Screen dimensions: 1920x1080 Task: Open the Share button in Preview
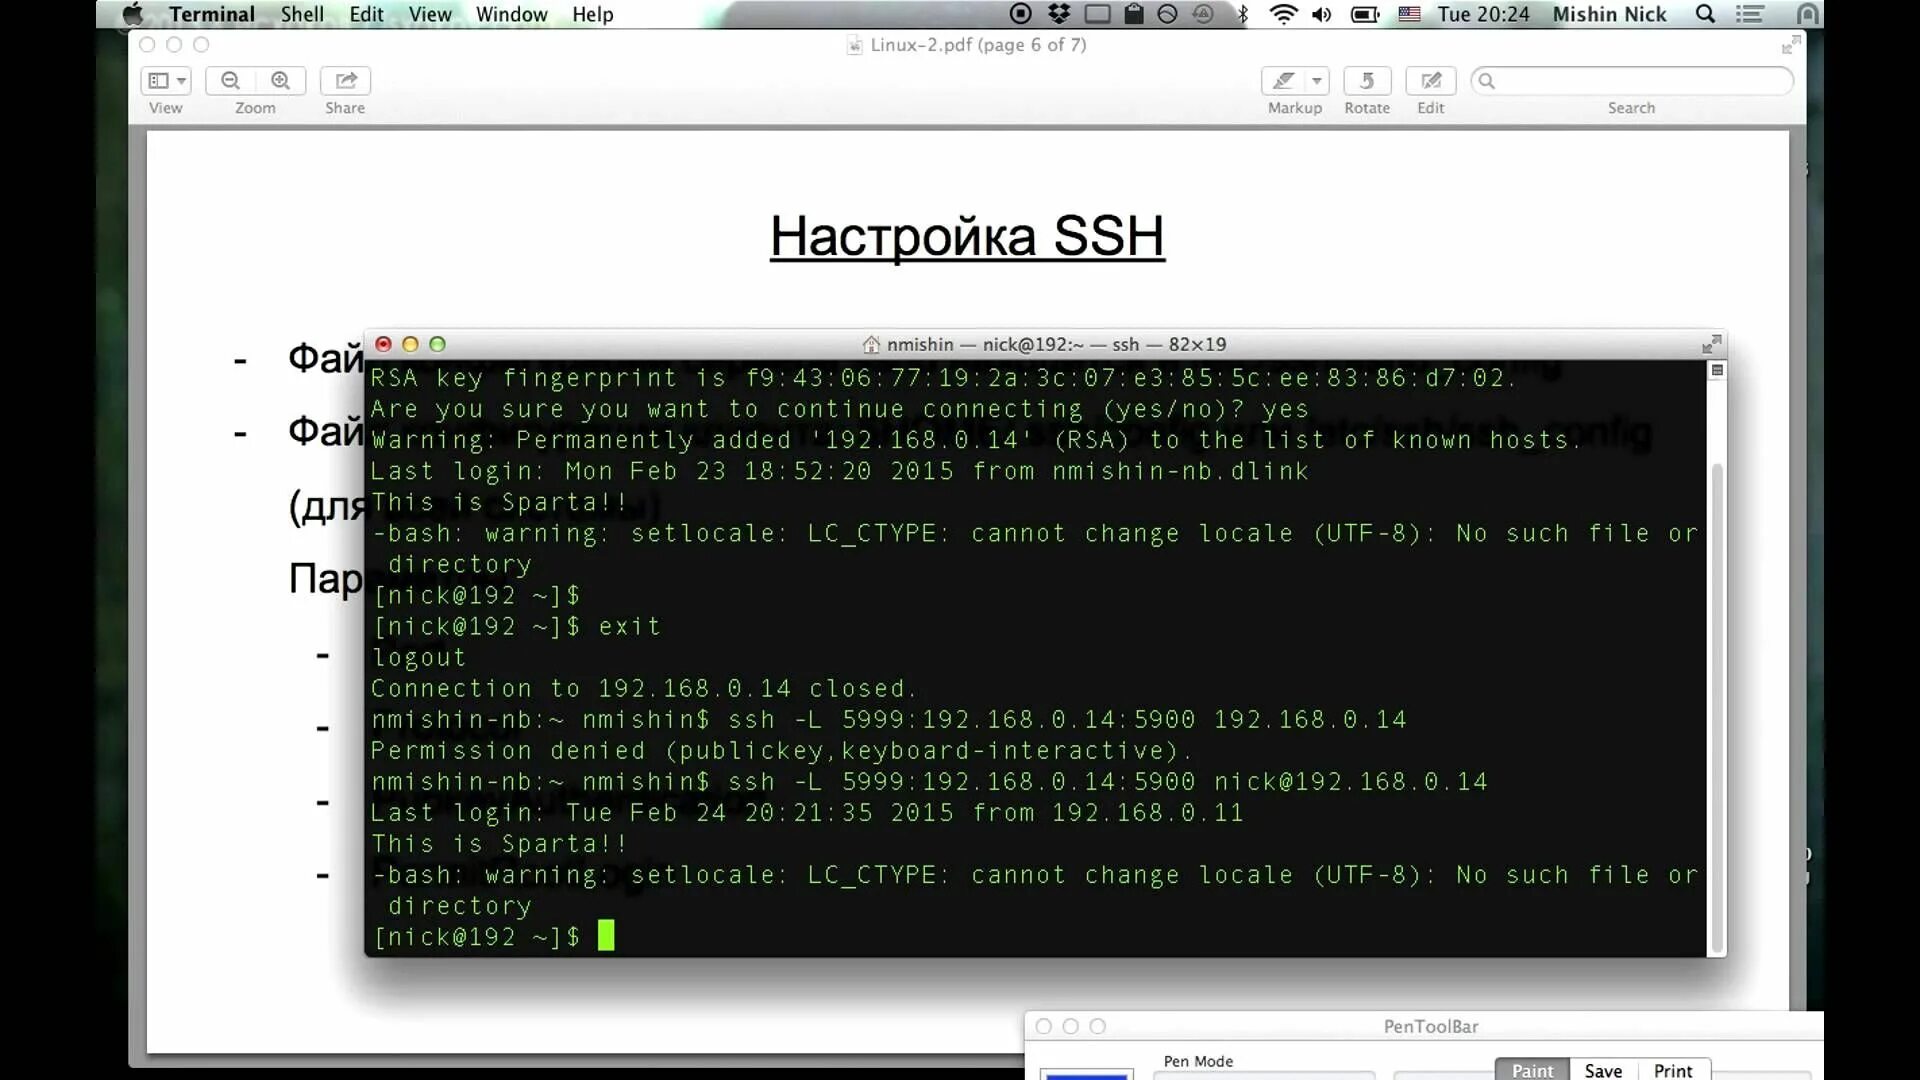(346, 81)
